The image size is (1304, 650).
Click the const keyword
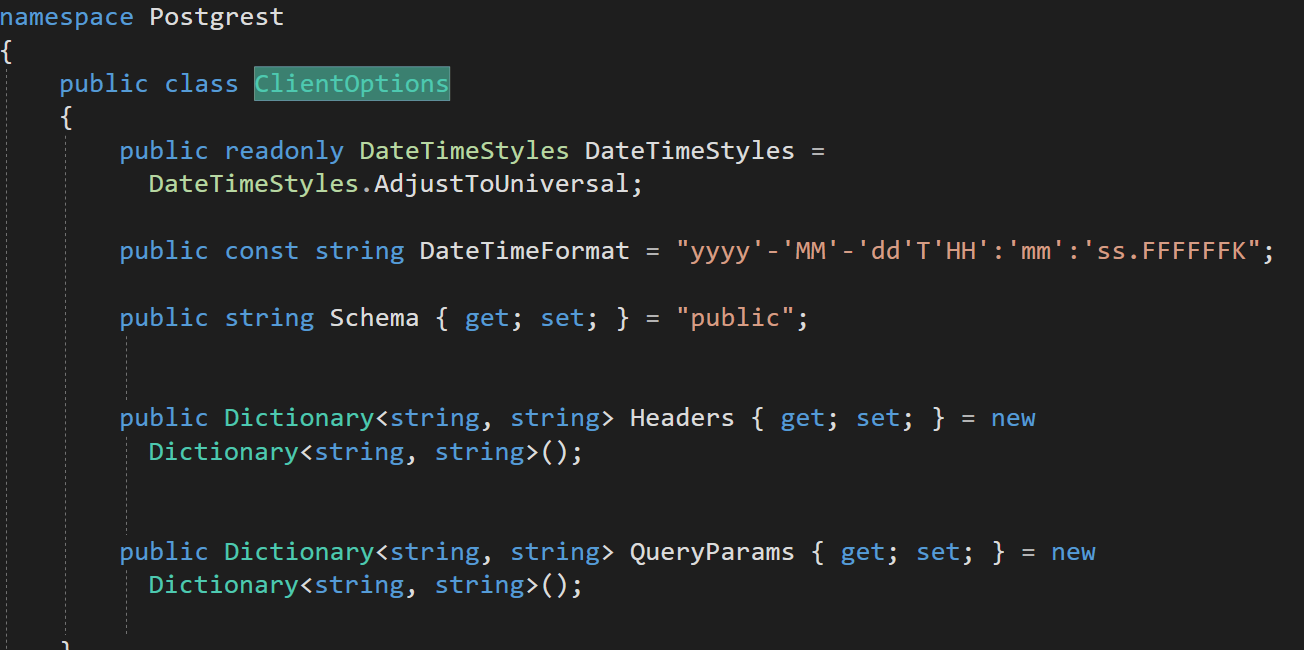coord(262,250)
